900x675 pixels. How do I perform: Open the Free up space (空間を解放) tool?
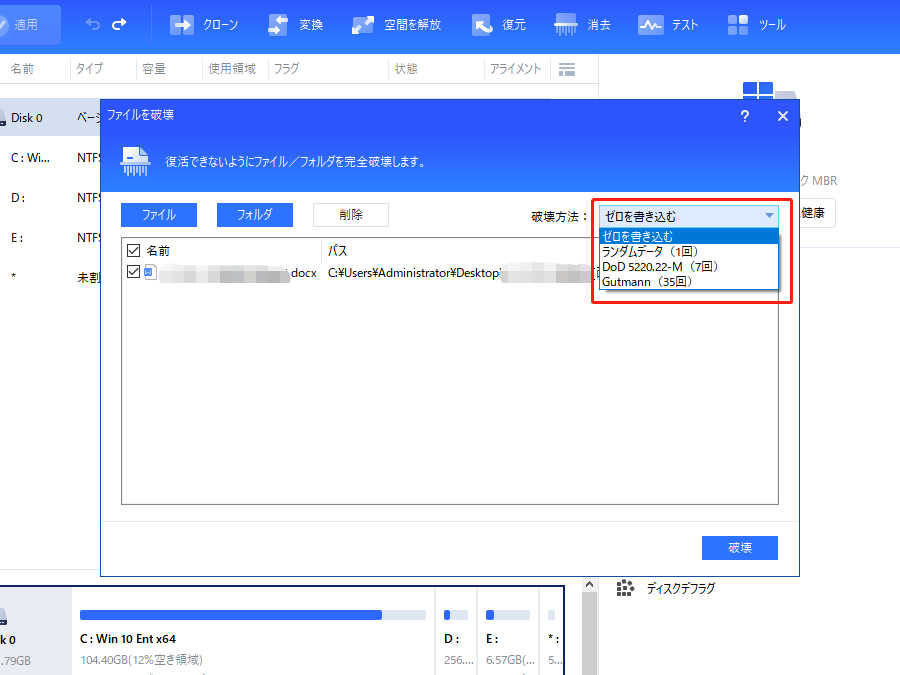point(363,25)
